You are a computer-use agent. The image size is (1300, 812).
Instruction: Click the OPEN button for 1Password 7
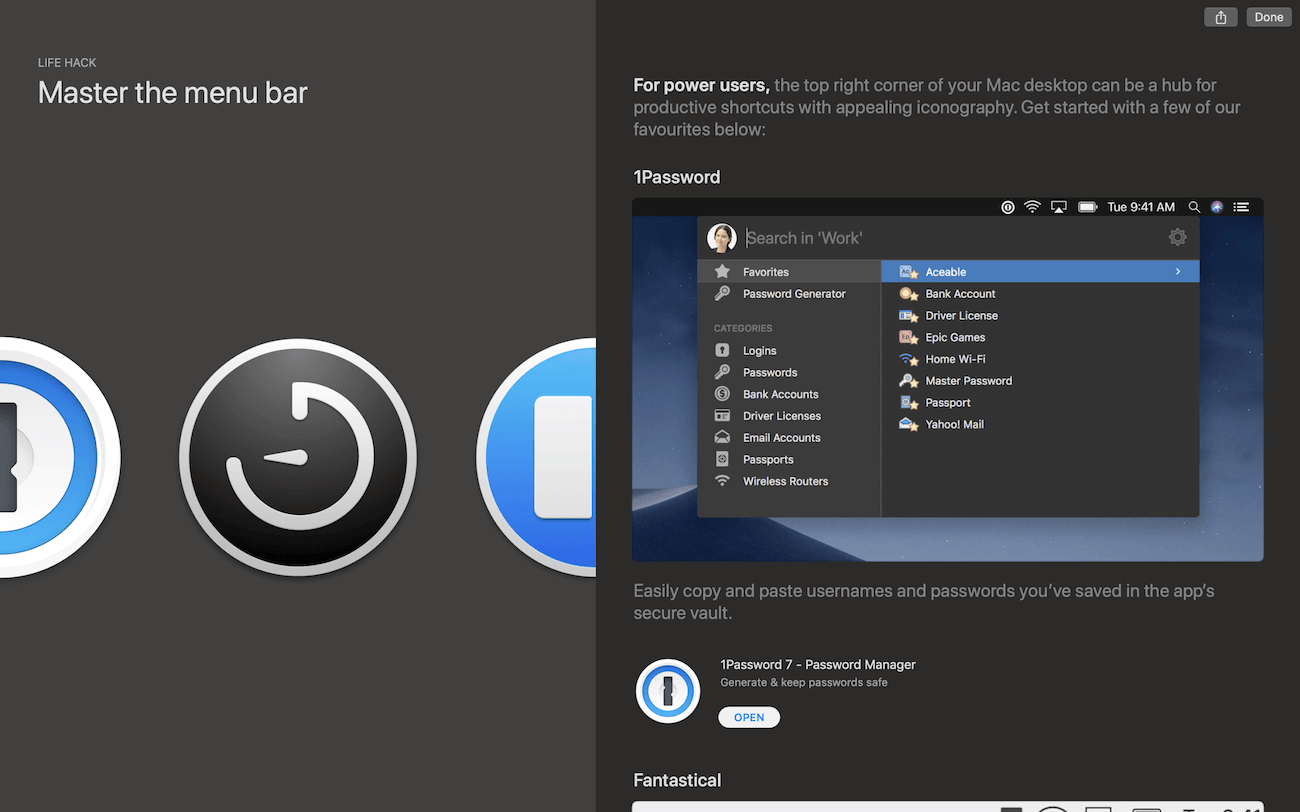point(749,717)
